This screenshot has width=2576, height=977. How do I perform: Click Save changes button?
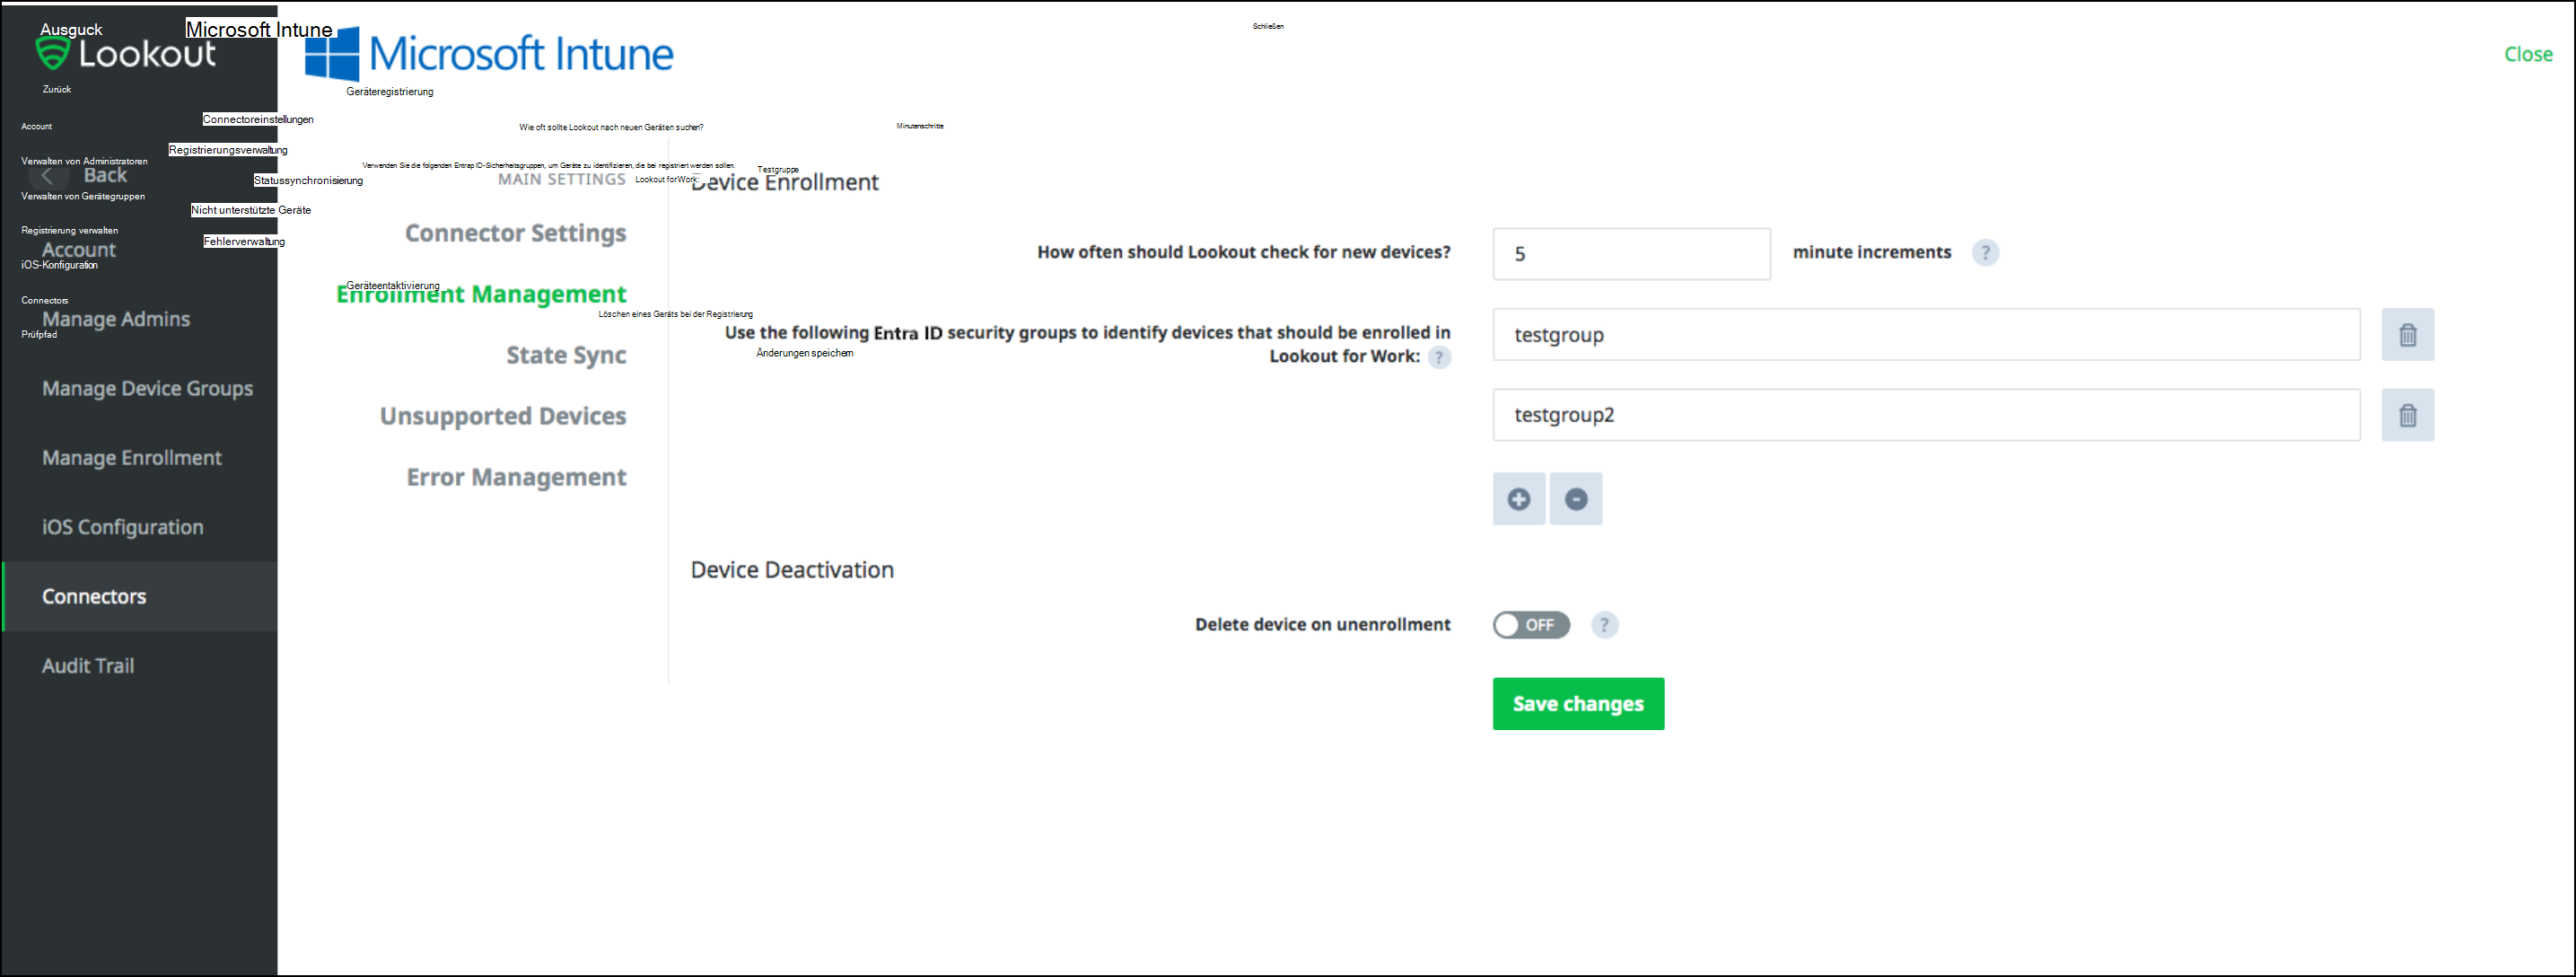click(1577, 704)
